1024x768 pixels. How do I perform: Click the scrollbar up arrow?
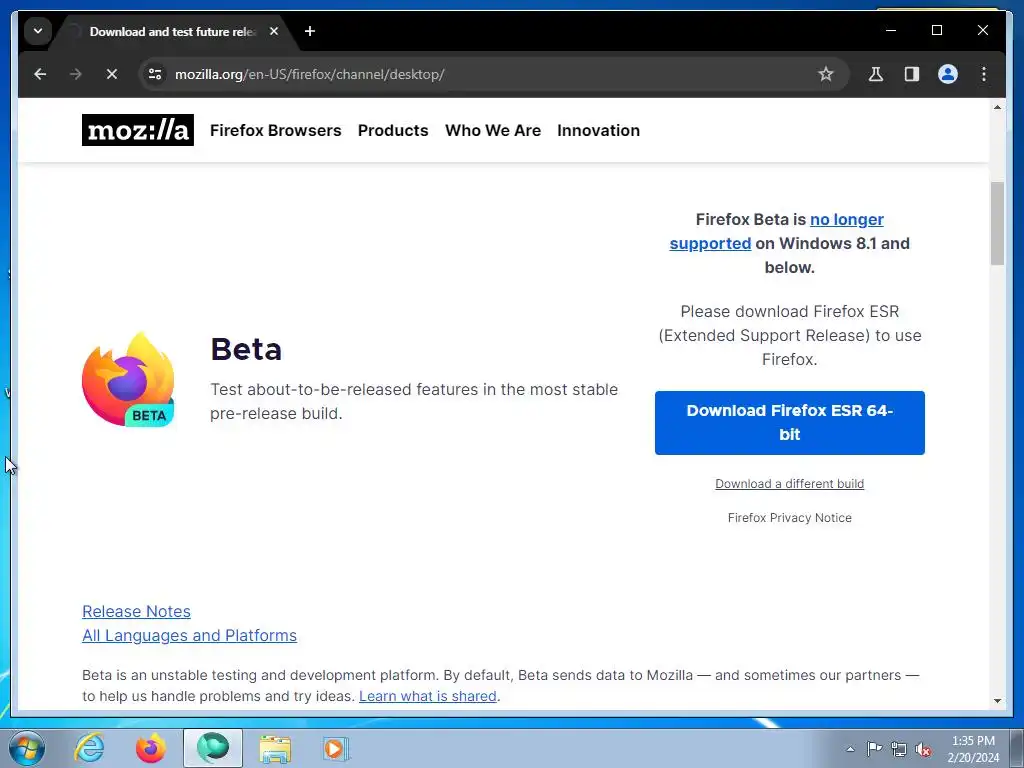point(997,106)
